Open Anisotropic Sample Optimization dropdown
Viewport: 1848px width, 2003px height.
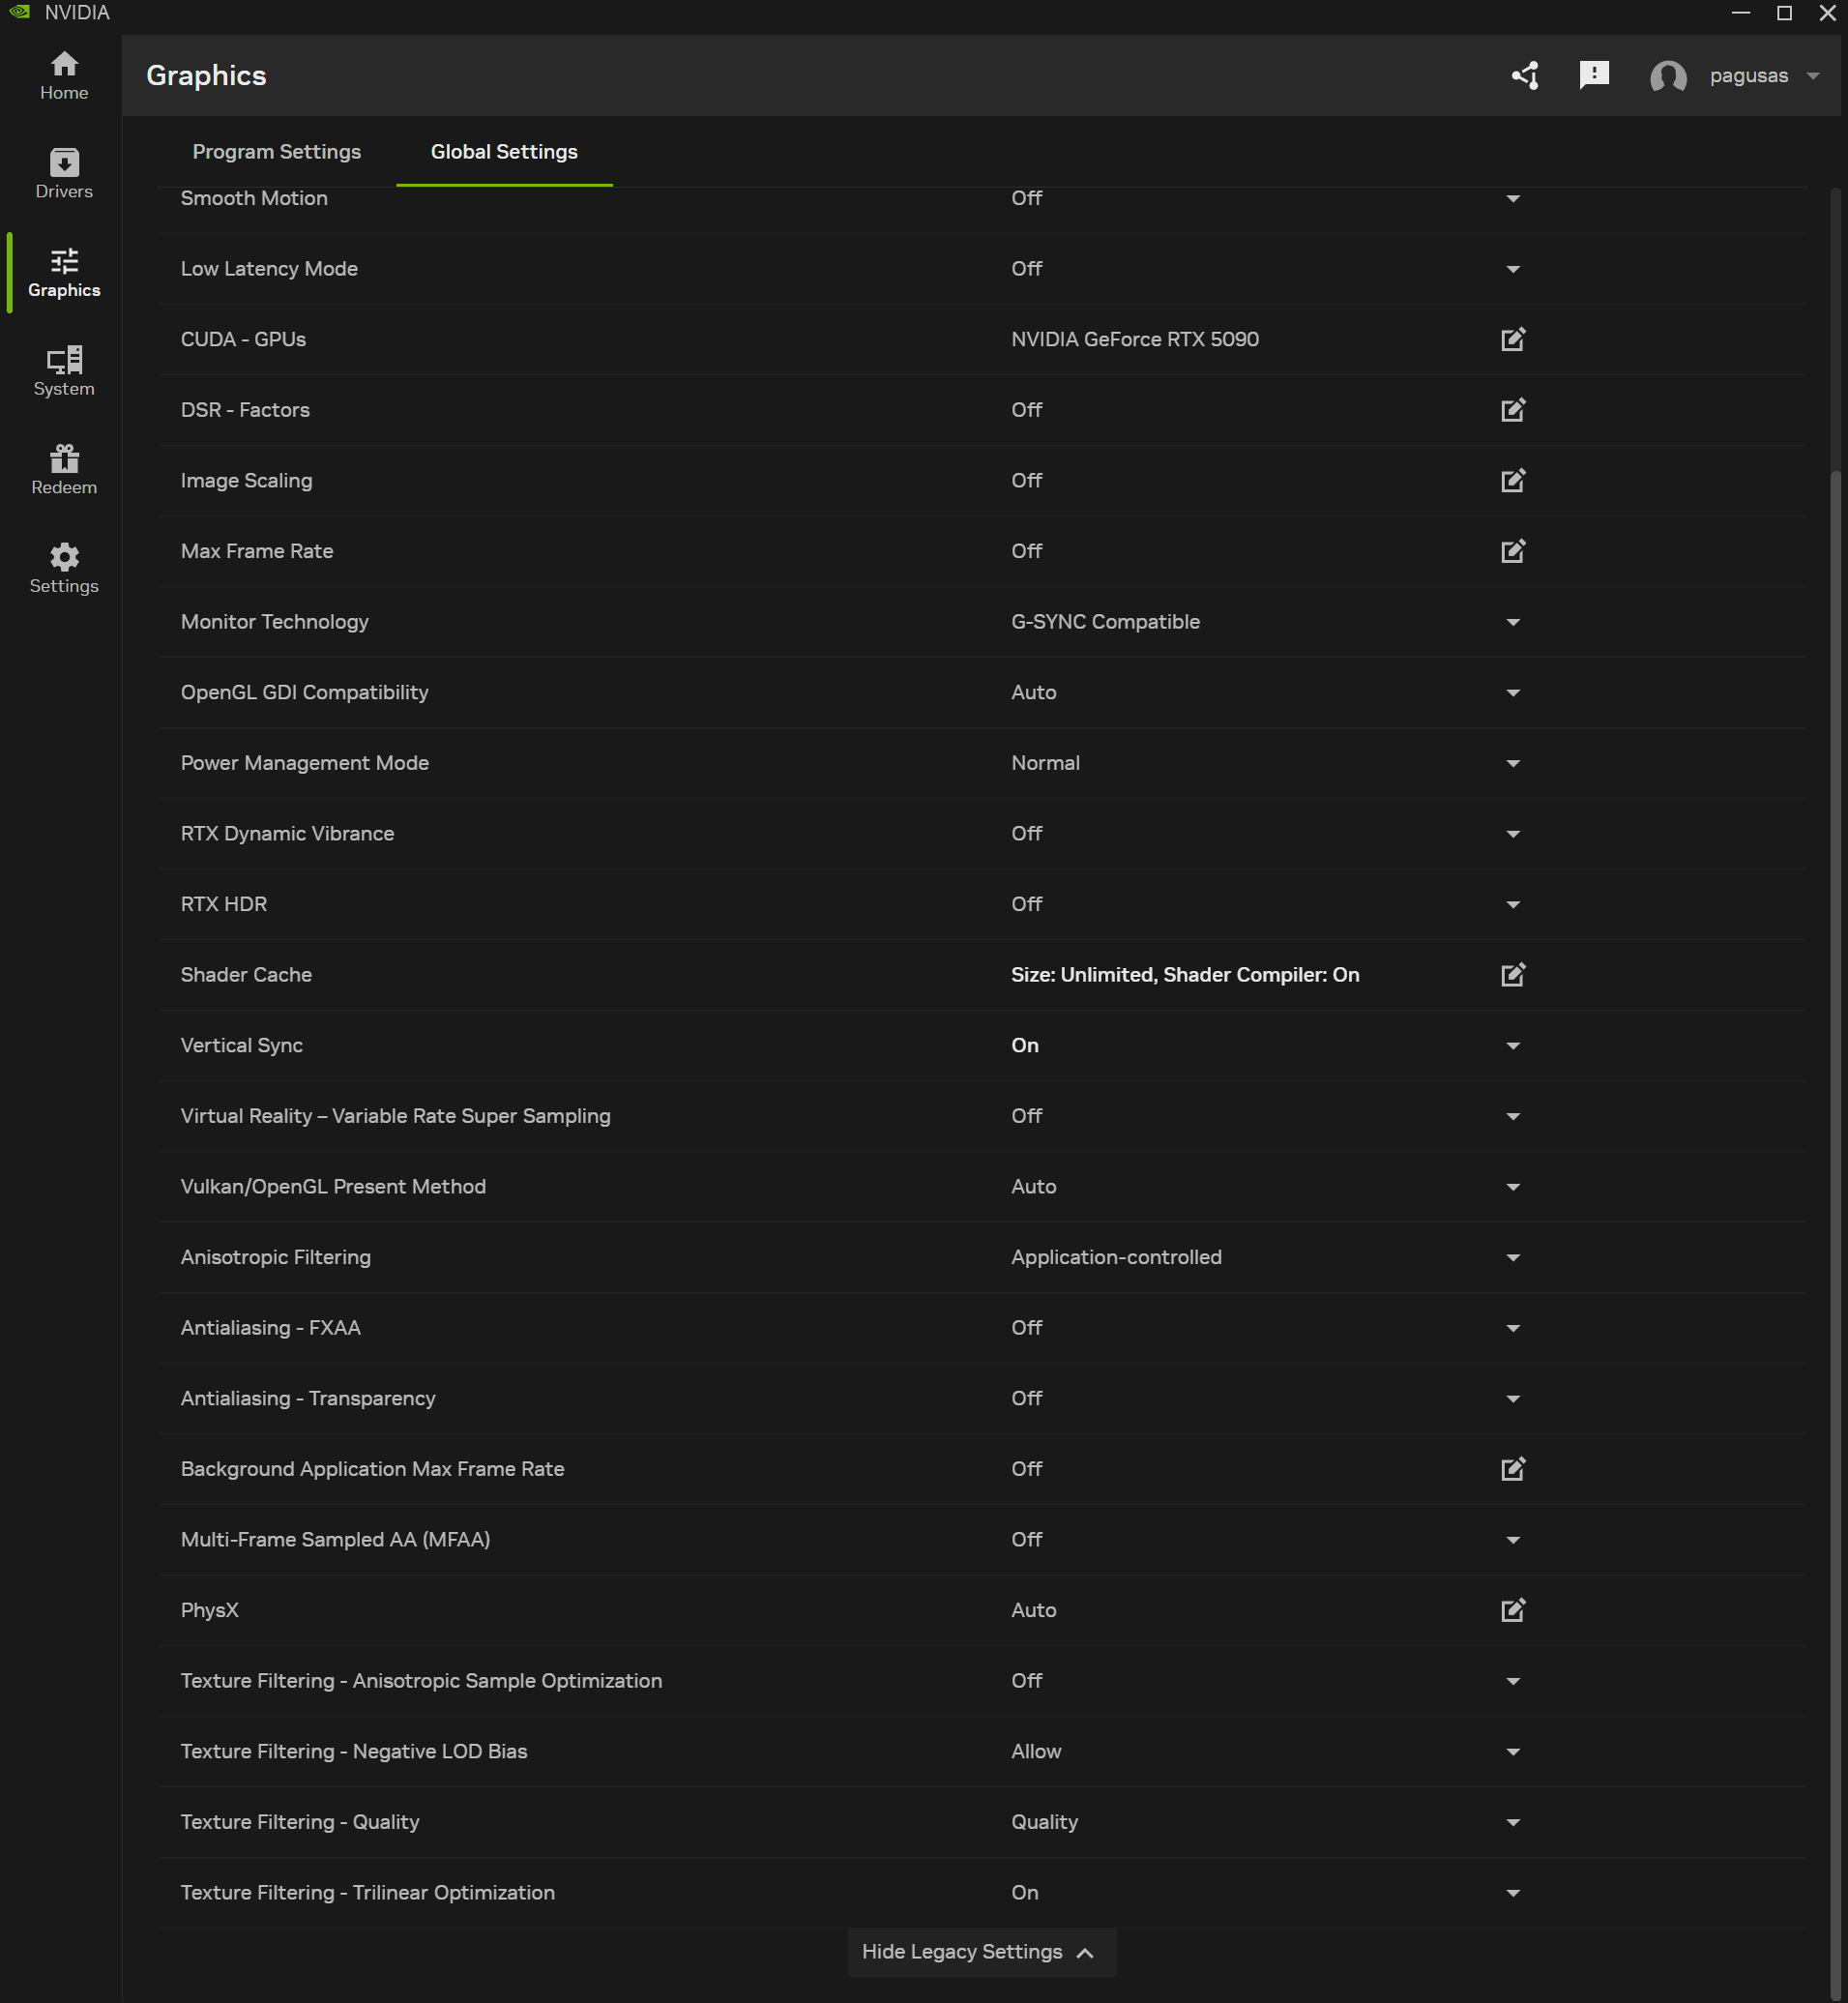coord(1513,1682)
